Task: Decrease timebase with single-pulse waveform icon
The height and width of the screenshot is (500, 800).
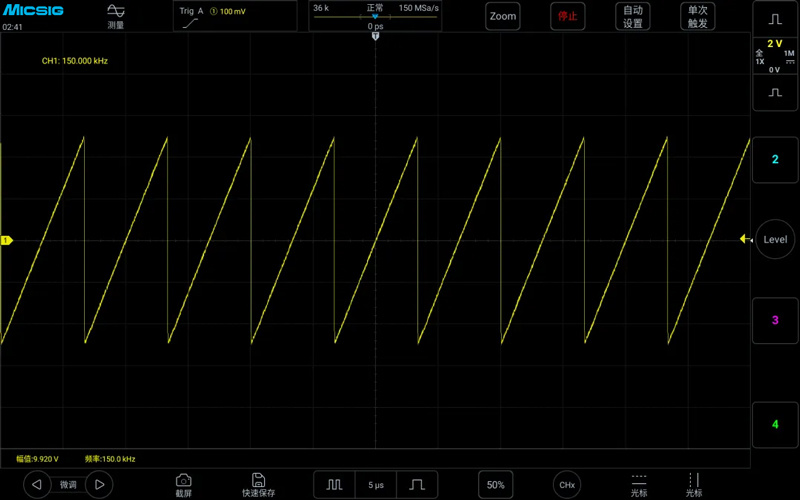Action: tap(417, 485)
